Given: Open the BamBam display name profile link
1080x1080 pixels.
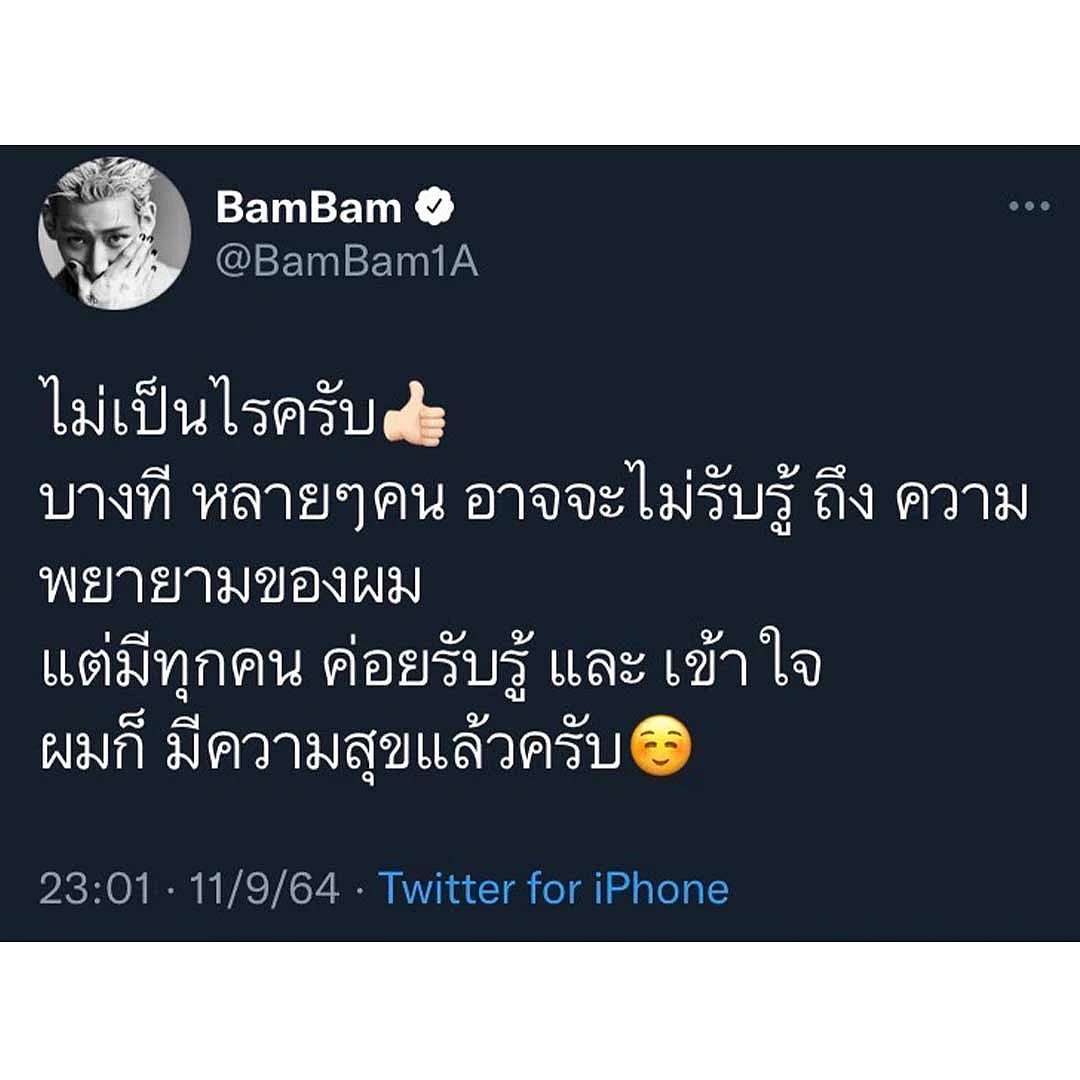Looking at the screenshot, I should pyautogui.click(x=309, y=207).
